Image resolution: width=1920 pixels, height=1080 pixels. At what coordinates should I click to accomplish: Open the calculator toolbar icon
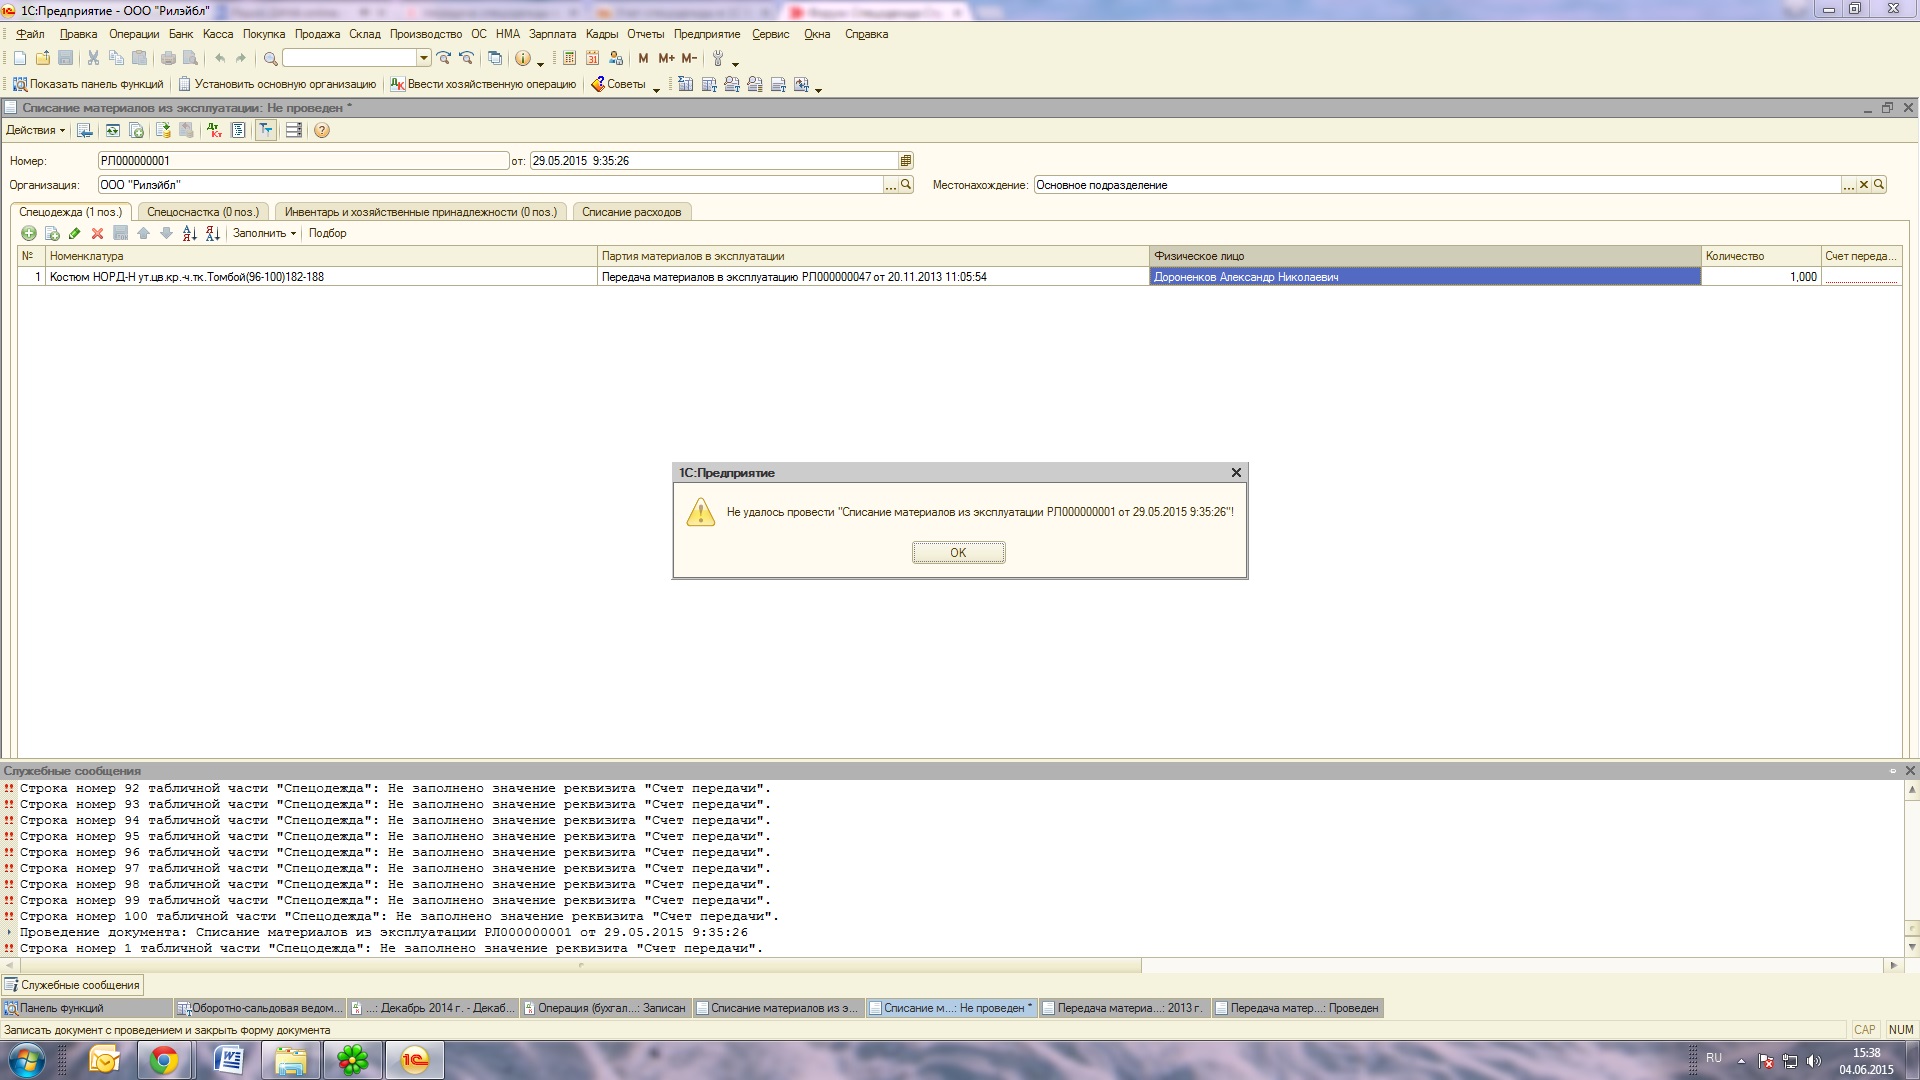click(569, 58)
